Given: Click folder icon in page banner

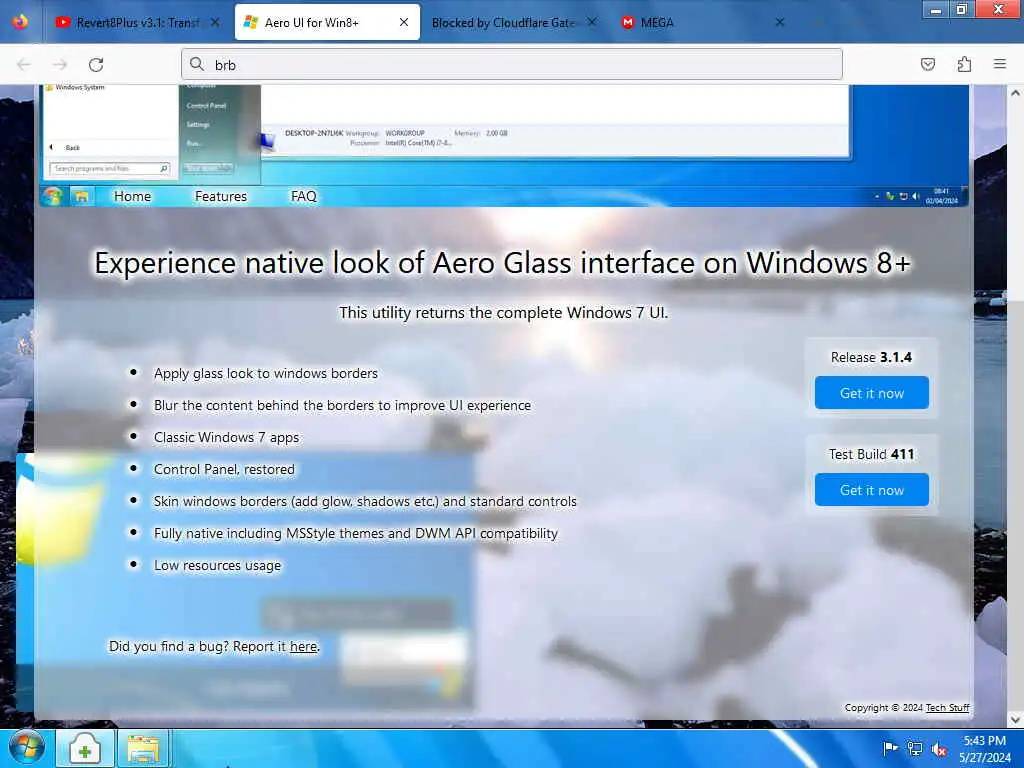Looking at the screenshot, I should click(x=82, y=197).
